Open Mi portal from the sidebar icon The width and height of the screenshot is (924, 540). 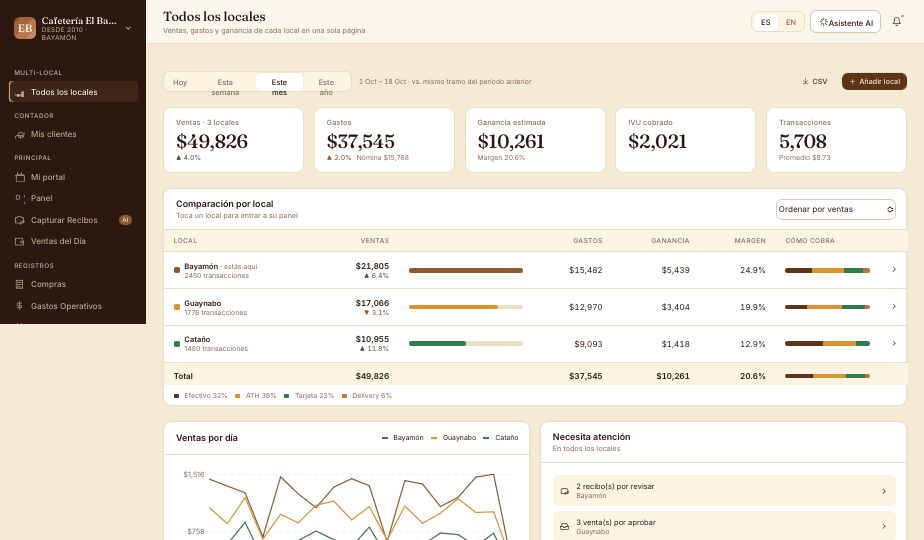tap(19, 177)
